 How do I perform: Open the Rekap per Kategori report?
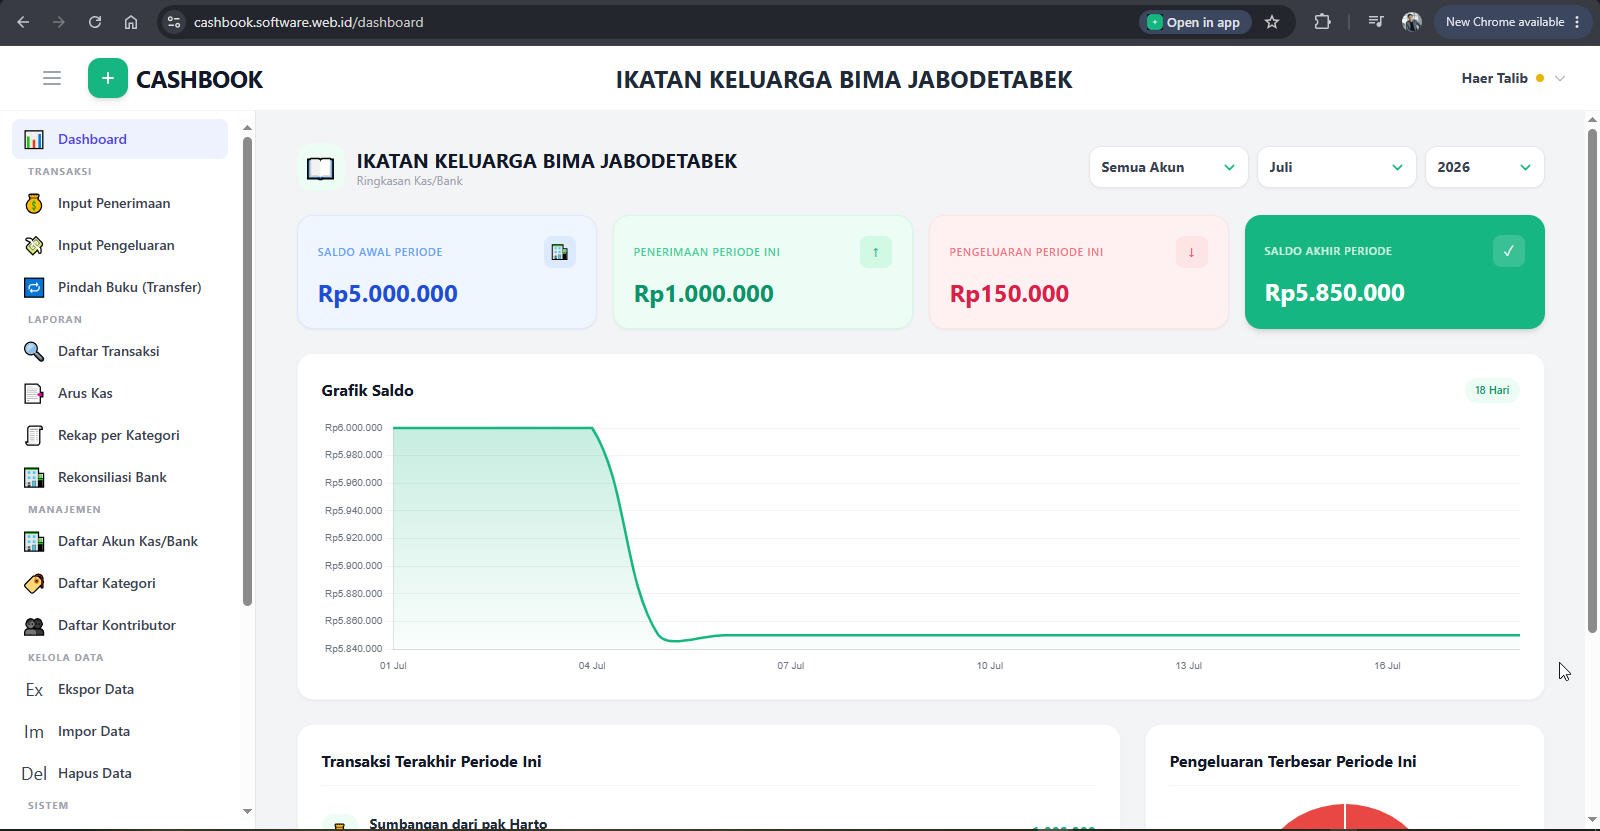(x=120, y=435)
